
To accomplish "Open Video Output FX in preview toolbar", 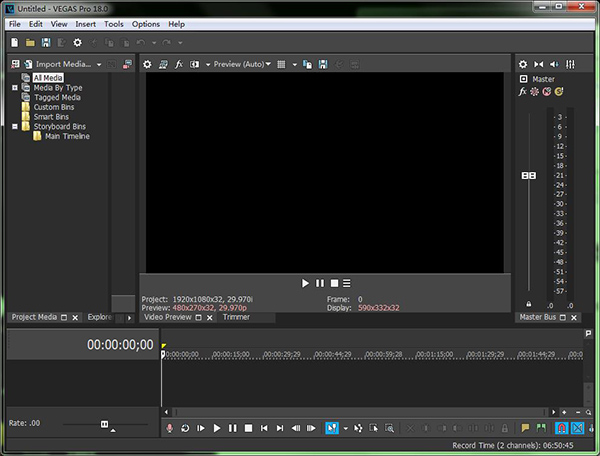I will [179, 64].
